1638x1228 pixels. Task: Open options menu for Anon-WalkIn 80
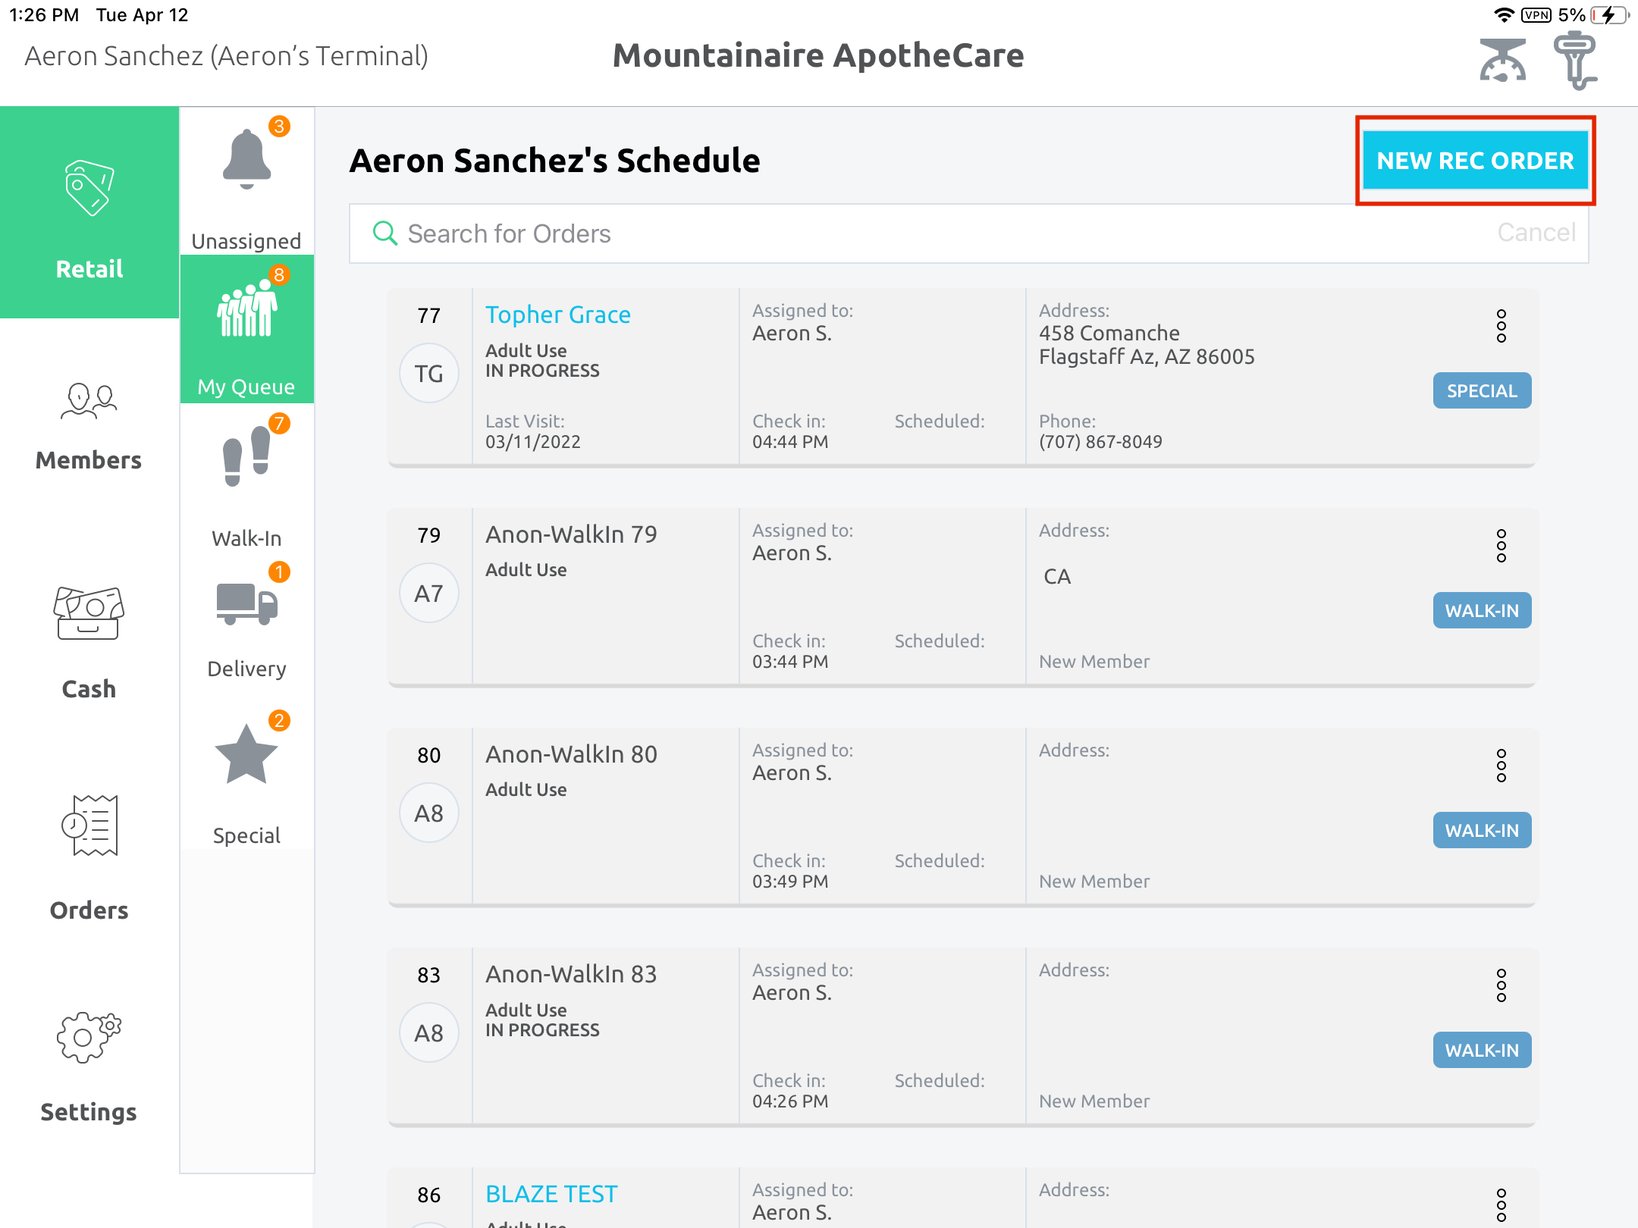[x=1500, y=766]
